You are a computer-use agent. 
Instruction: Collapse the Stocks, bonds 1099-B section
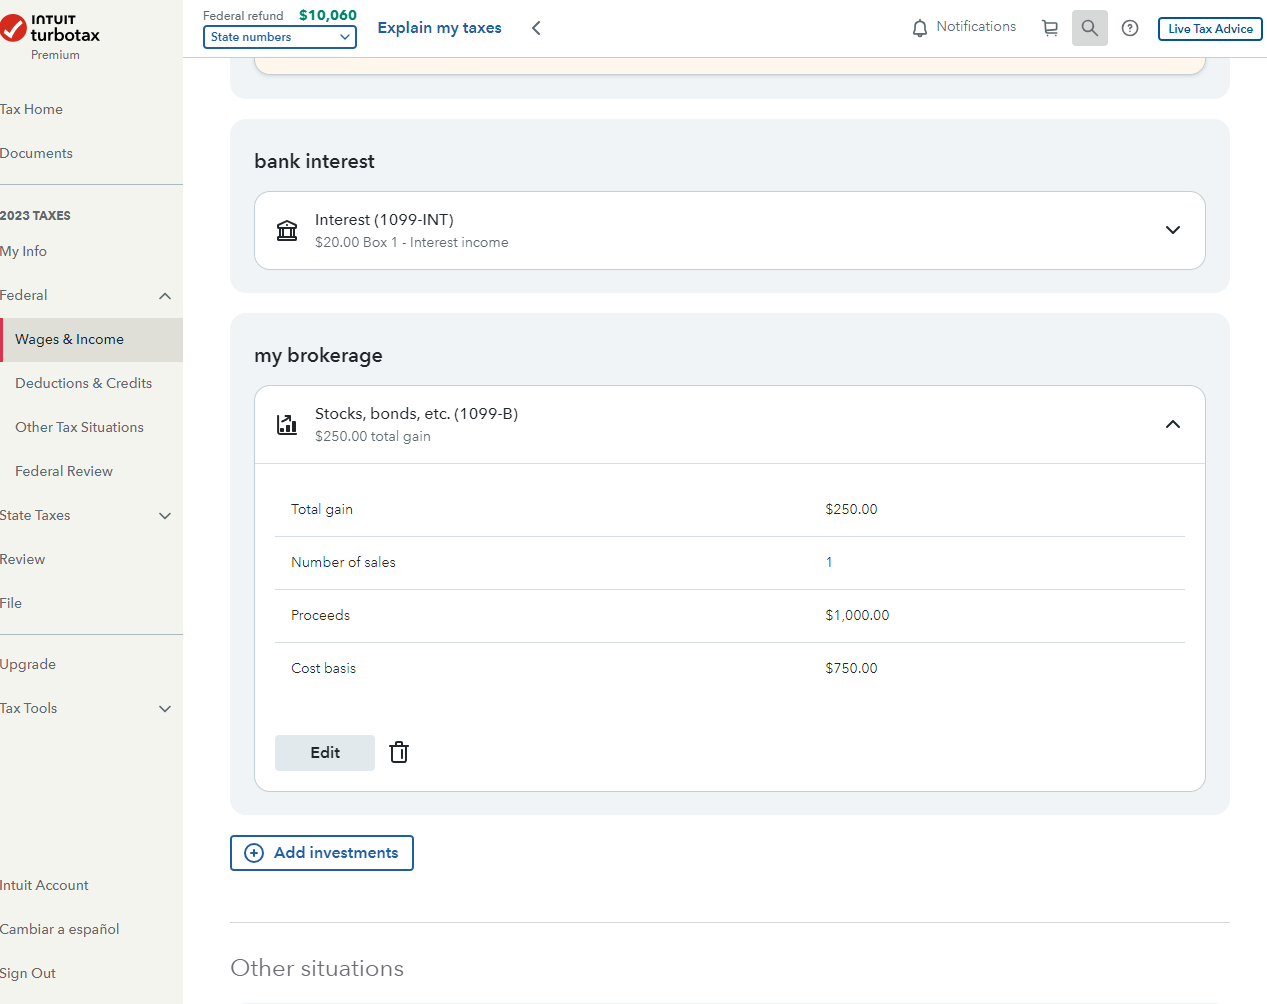(1172, 424)
